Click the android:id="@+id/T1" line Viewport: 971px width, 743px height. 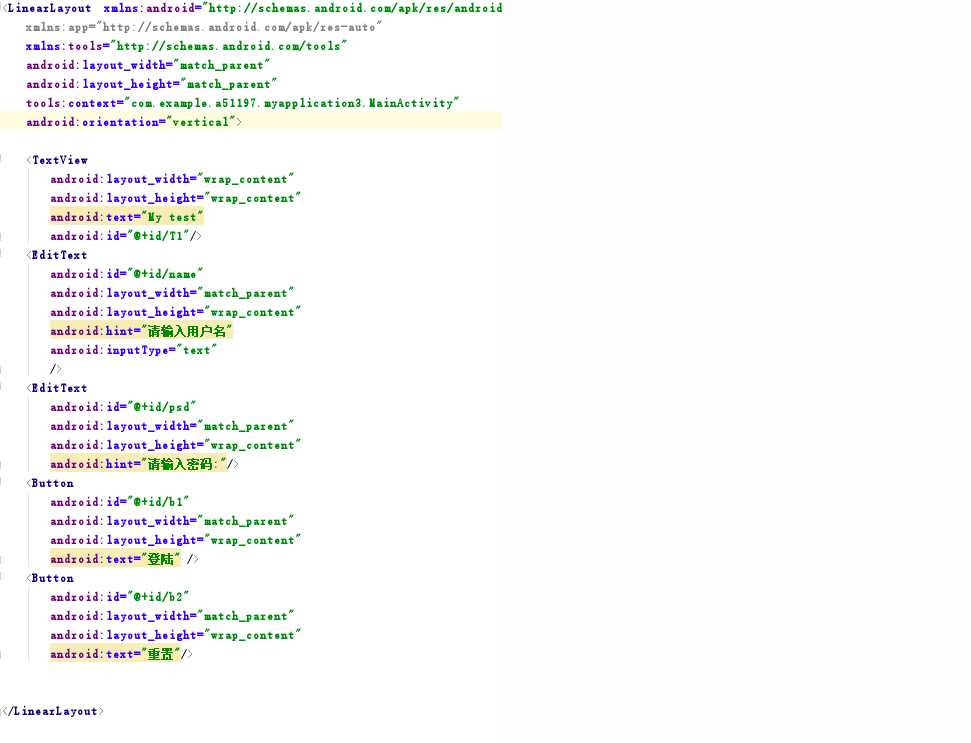[126, 237]
